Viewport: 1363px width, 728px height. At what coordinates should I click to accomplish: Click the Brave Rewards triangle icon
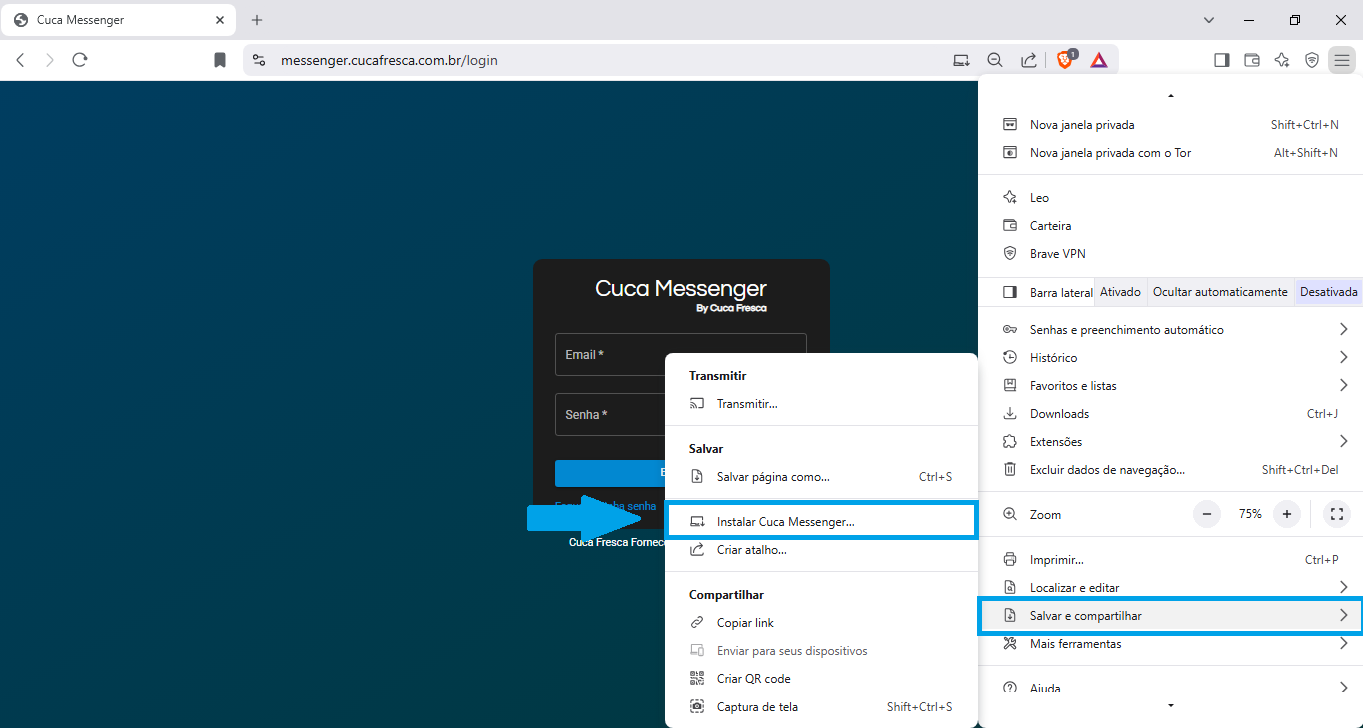tap(1099, 60)
